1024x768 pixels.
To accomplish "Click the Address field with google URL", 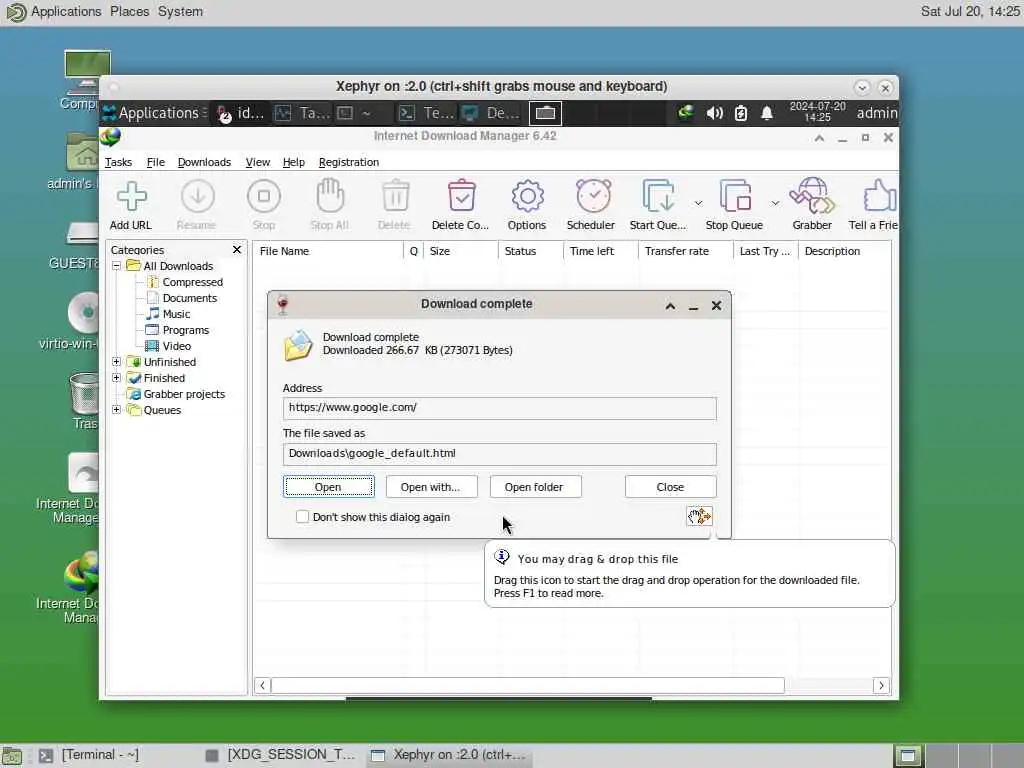I will (x=500, y=408).
